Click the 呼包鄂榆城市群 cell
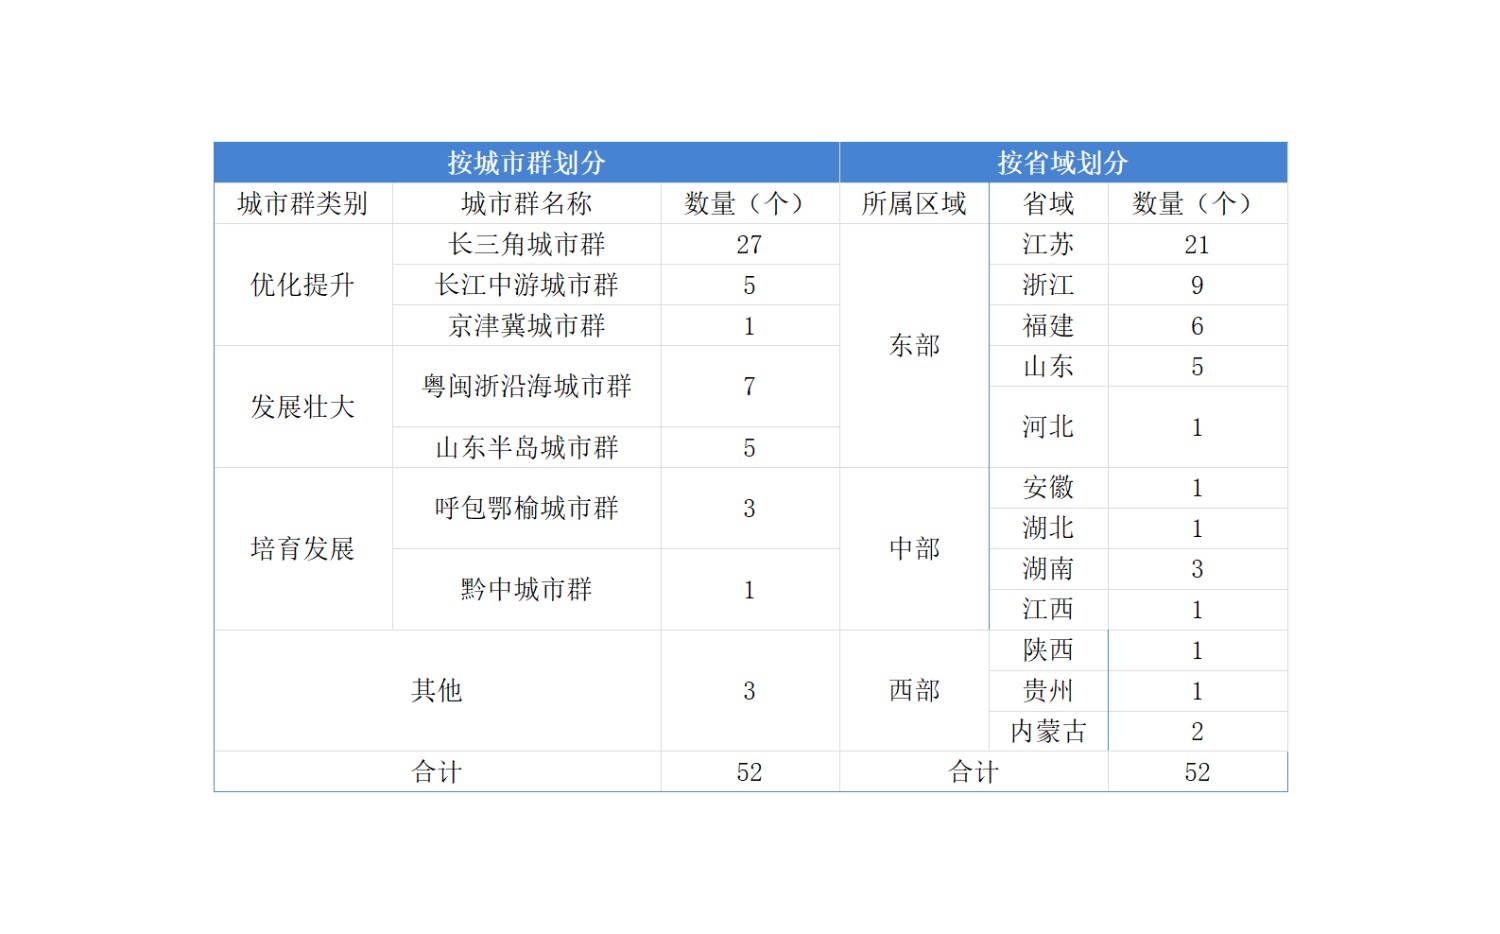 526,508
